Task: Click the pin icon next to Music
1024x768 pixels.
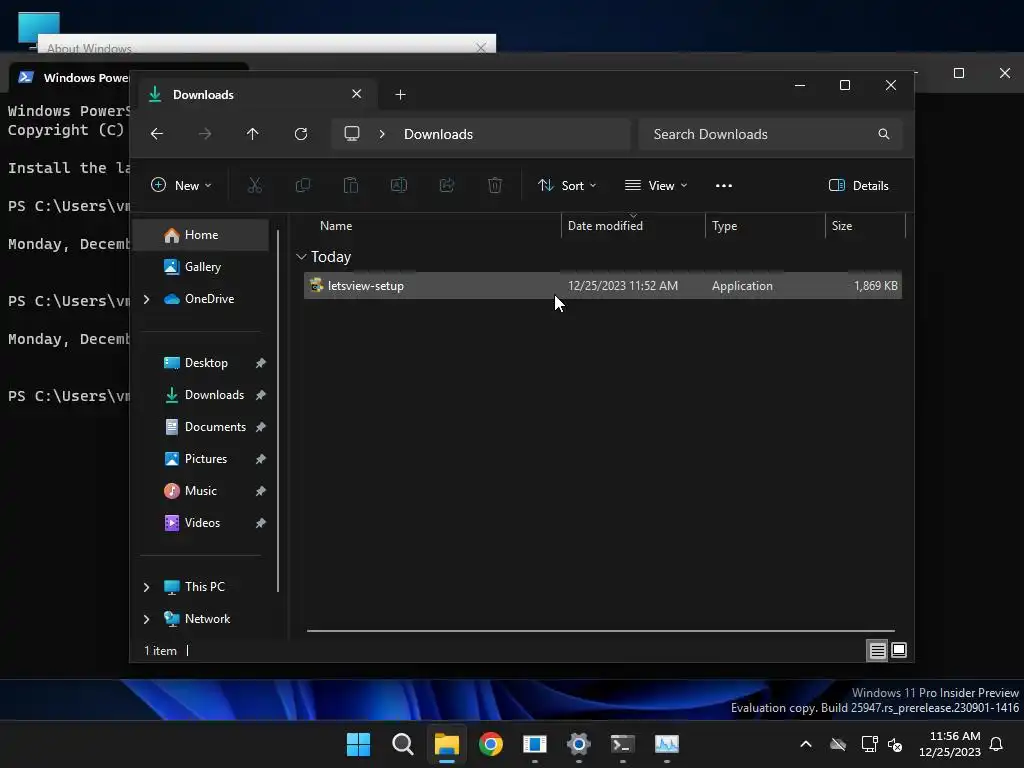Action: coord(261,491)
